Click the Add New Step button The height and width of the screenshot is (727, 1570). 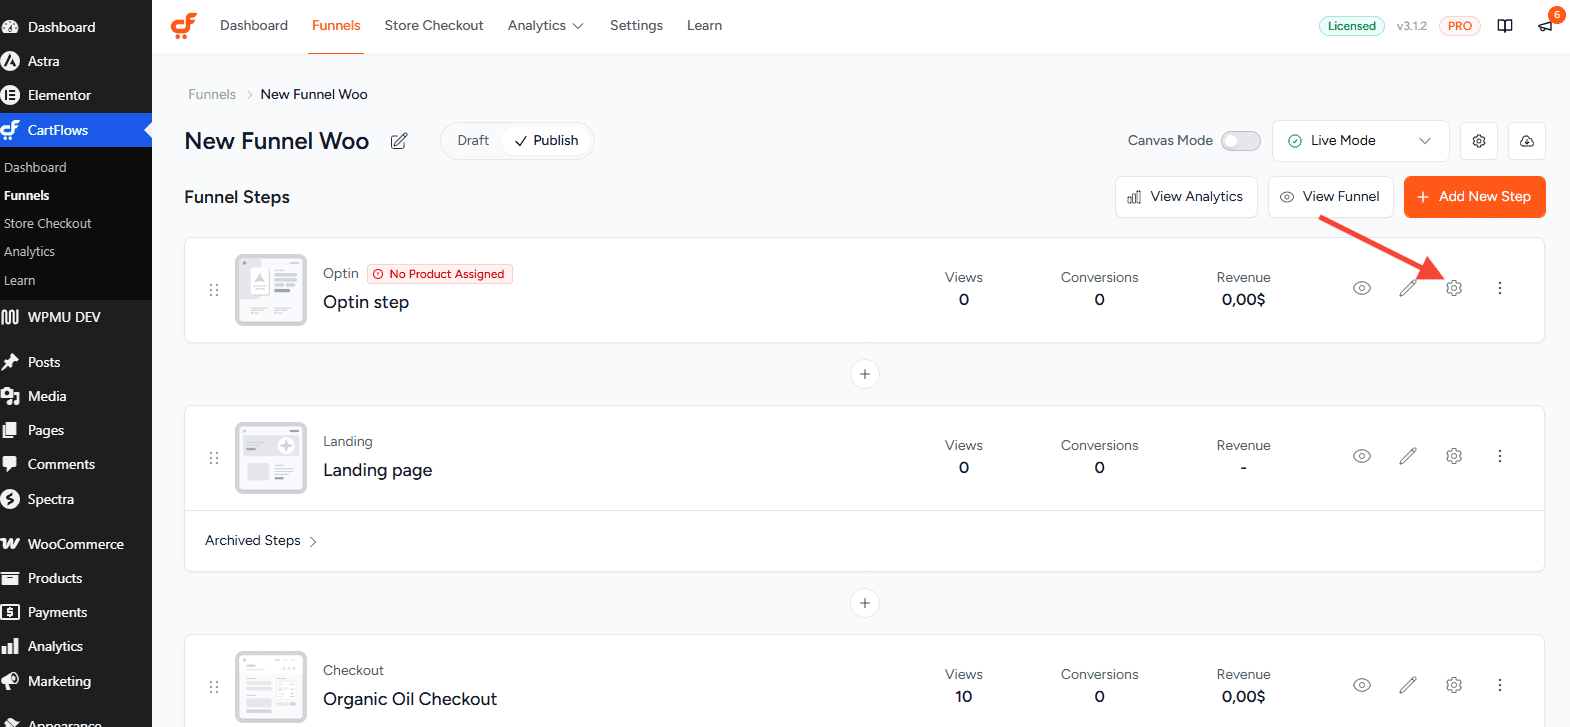tap(1475, 197)
